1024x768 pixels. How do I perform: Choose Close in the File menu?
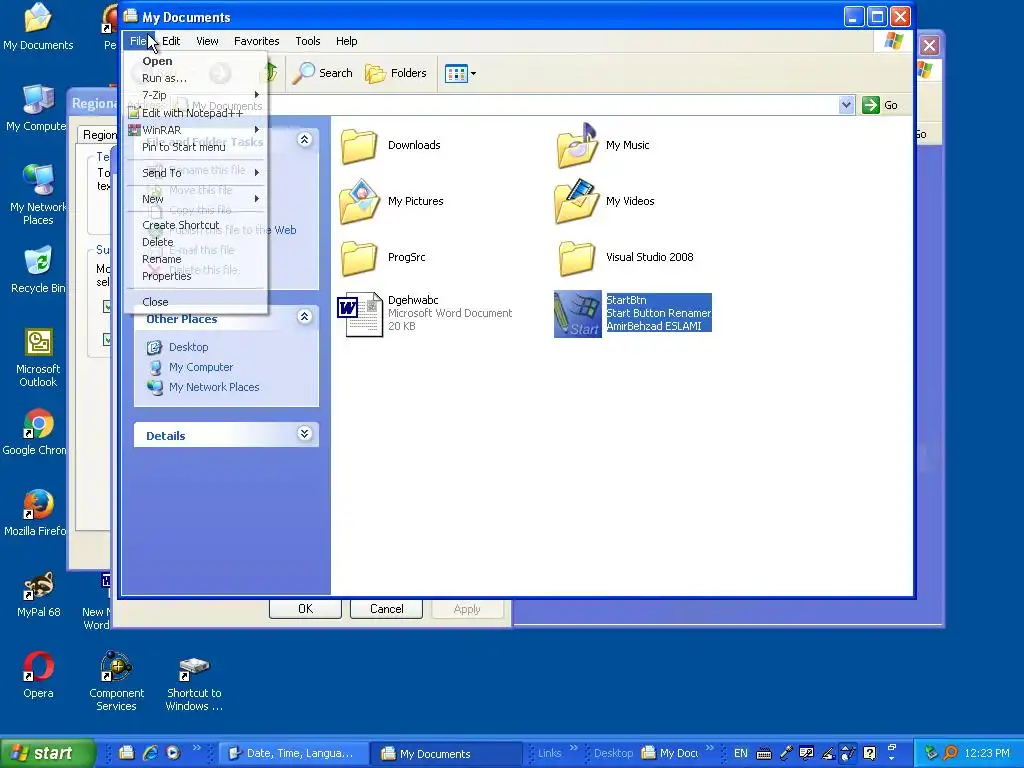click(196, 302)
